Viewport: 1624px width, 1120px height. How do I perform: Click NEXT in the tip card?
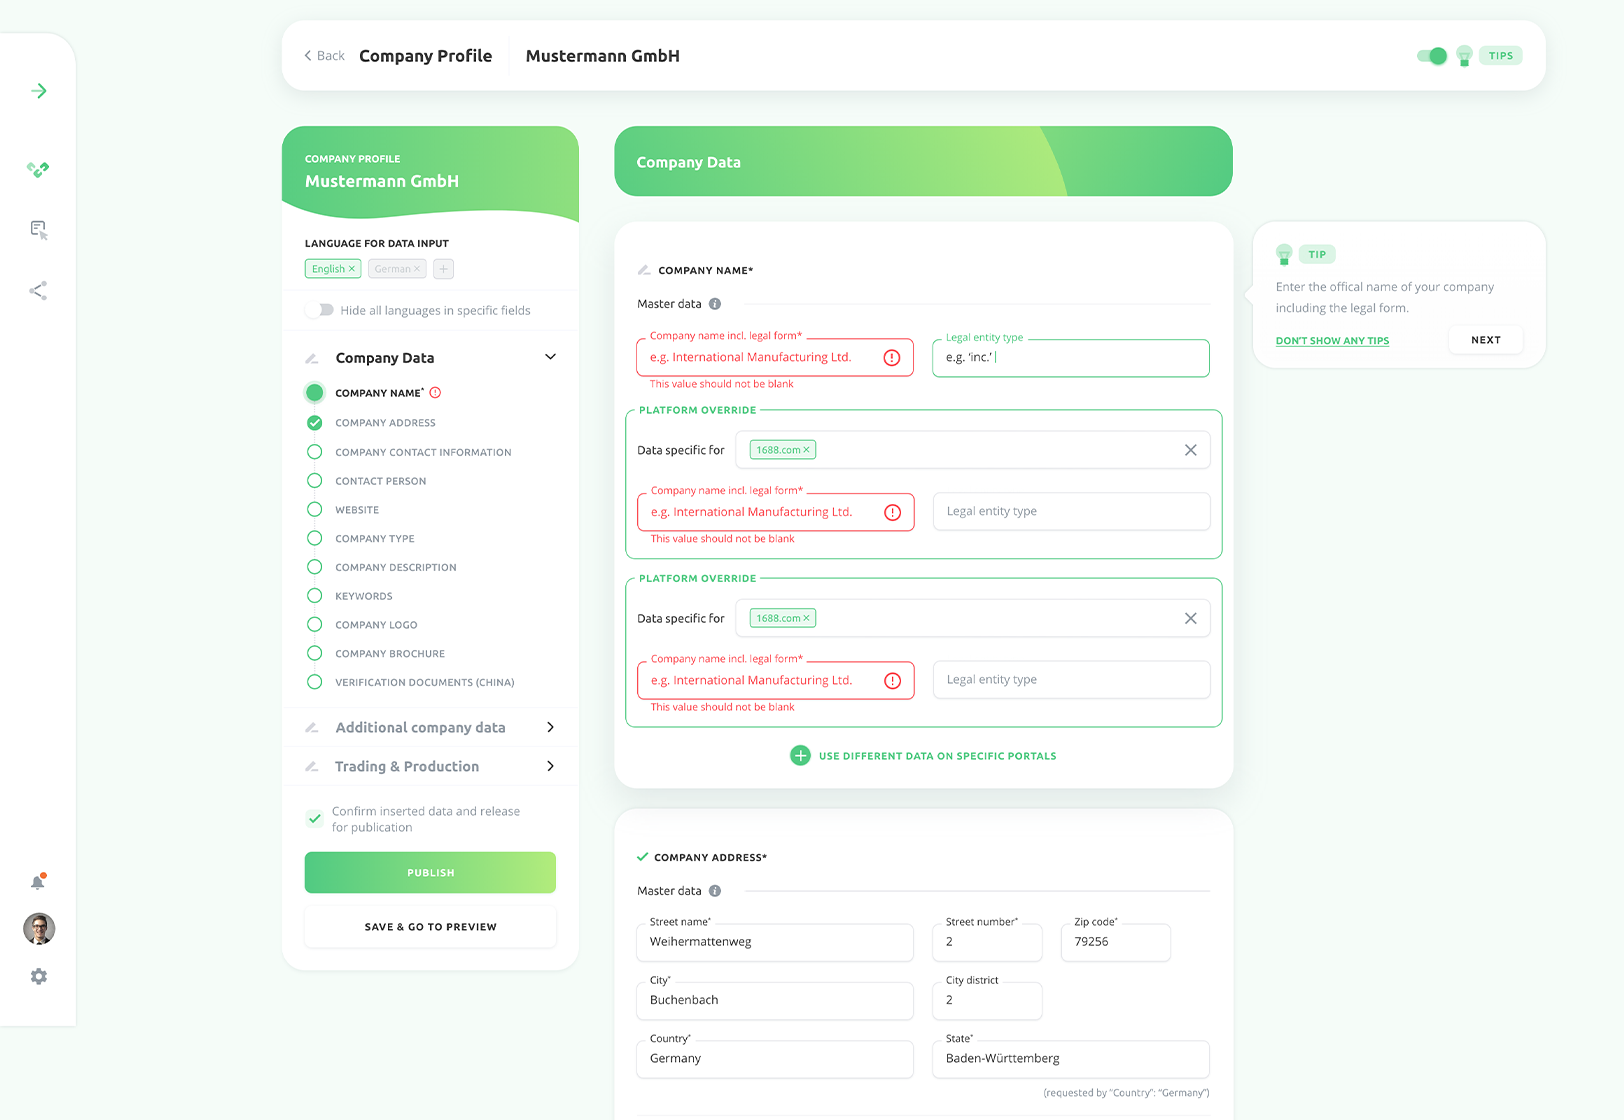click(x=1486, y=340)
